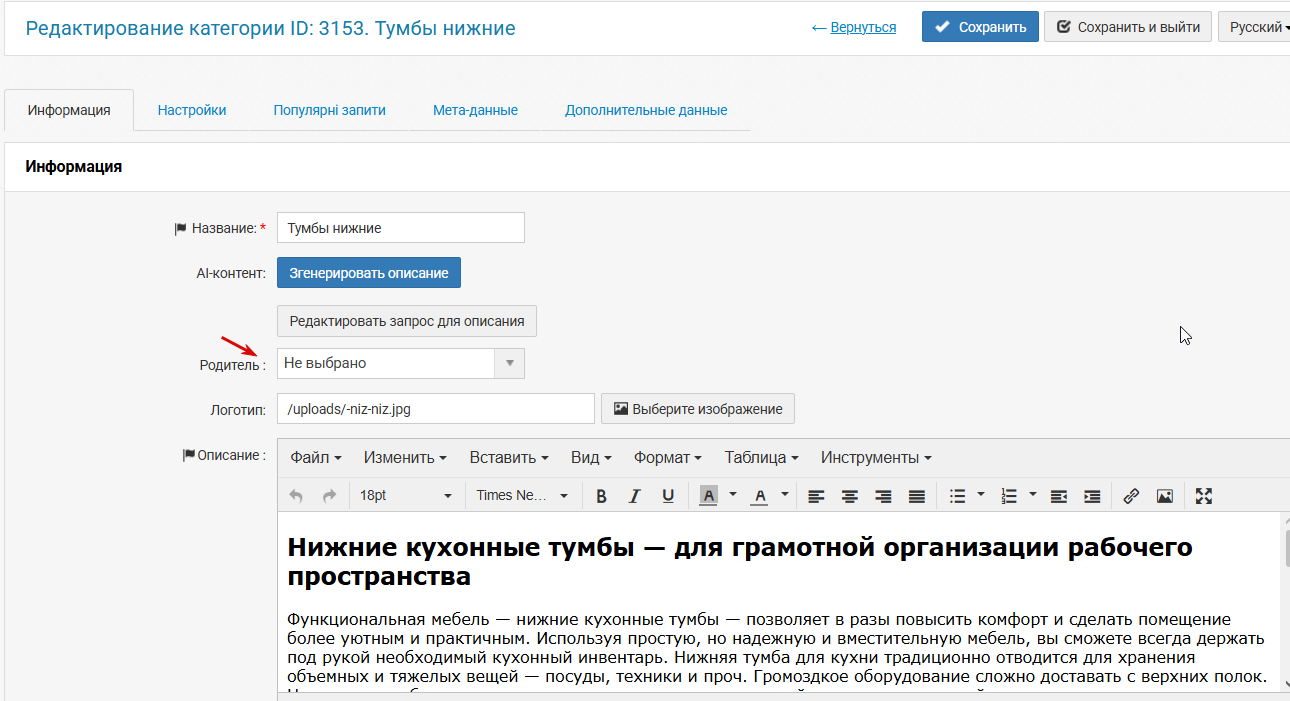1290x701 pixels.
Task: Open the Мета-данные tab
Action: (475, 110)
